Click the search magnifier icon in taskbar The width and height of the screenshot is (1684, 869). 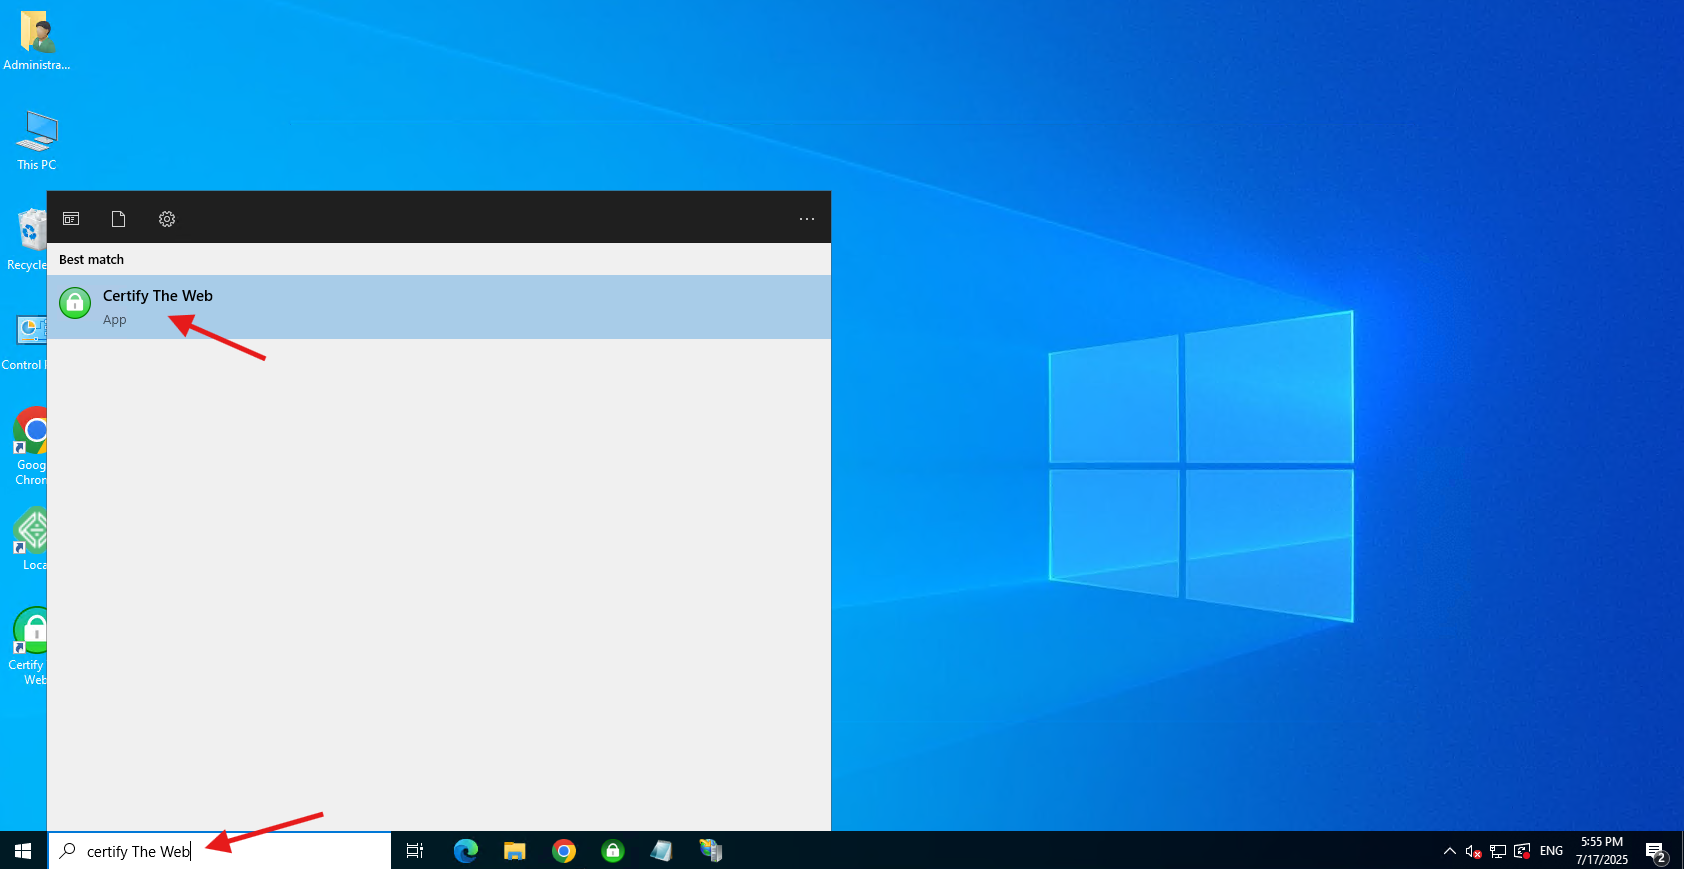(68, 851)
